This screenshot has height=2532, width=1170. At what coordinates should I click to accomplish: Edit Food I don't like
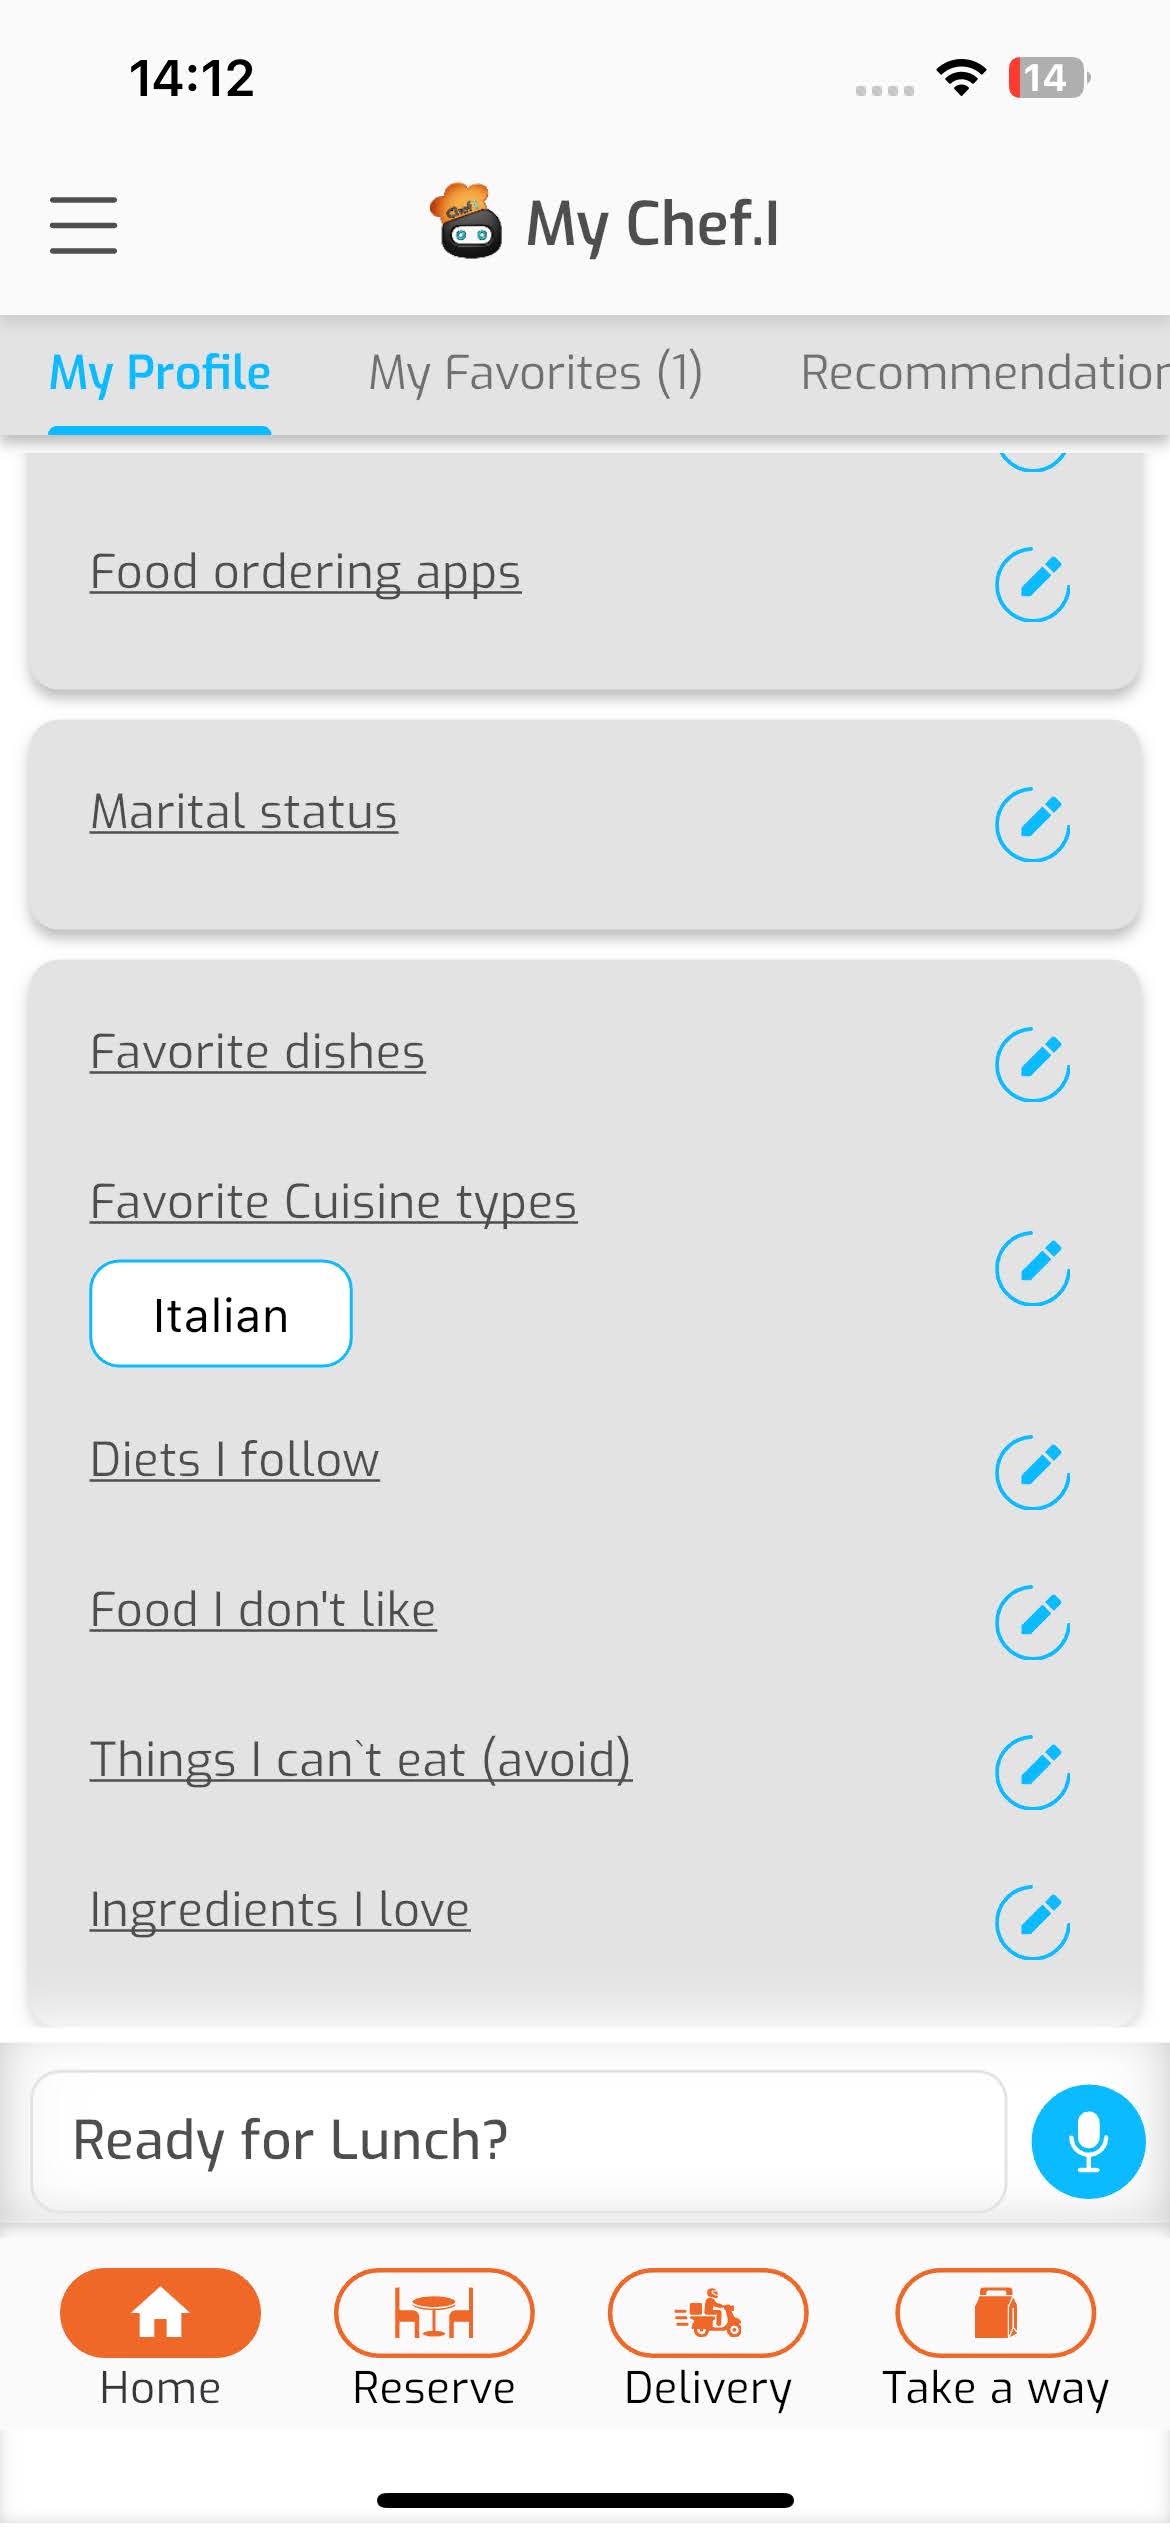(1032, 1622)
